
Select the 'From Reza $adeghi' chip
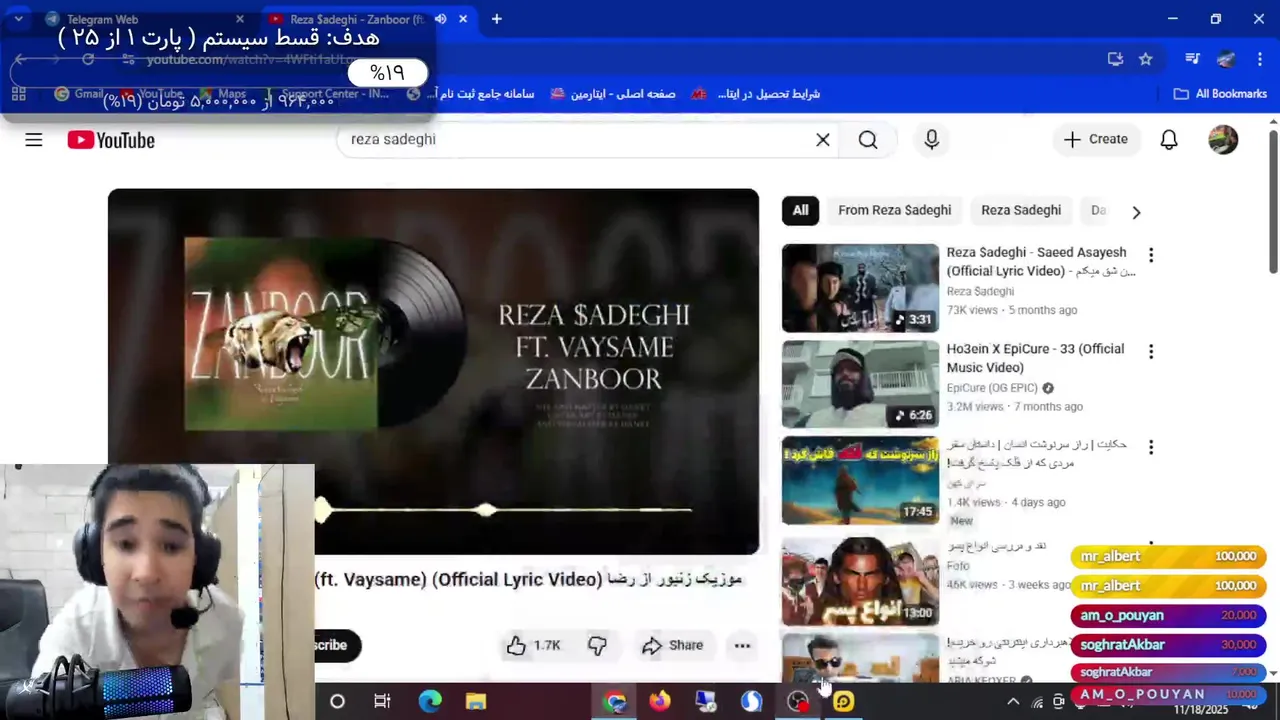(x=895, y=211)
